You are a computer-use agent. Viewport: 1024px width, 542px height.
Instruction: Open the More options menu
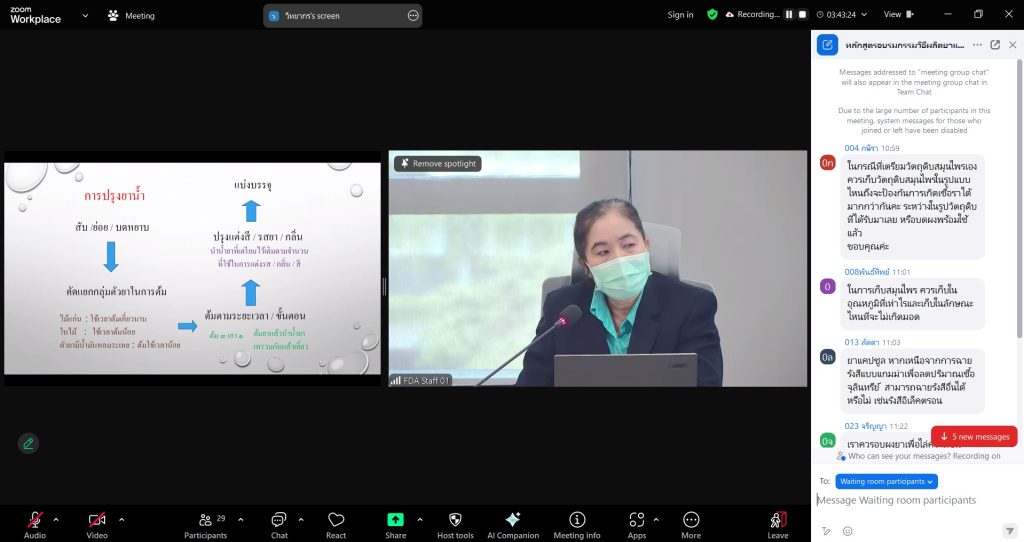click(x=691, y=520)
